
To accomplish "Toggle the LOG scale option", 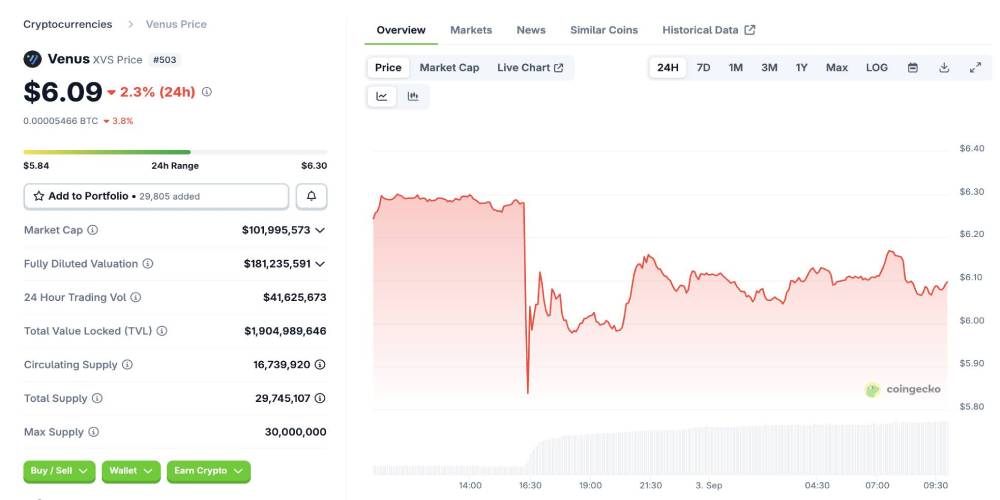I will pos(877,68).
